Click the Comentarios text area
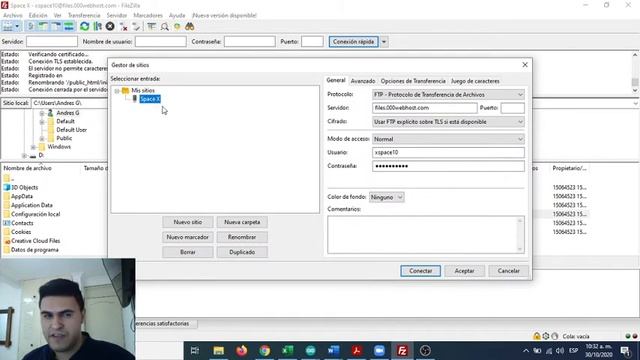This screenshot has width=640, height=360. [x=426, y=235]
